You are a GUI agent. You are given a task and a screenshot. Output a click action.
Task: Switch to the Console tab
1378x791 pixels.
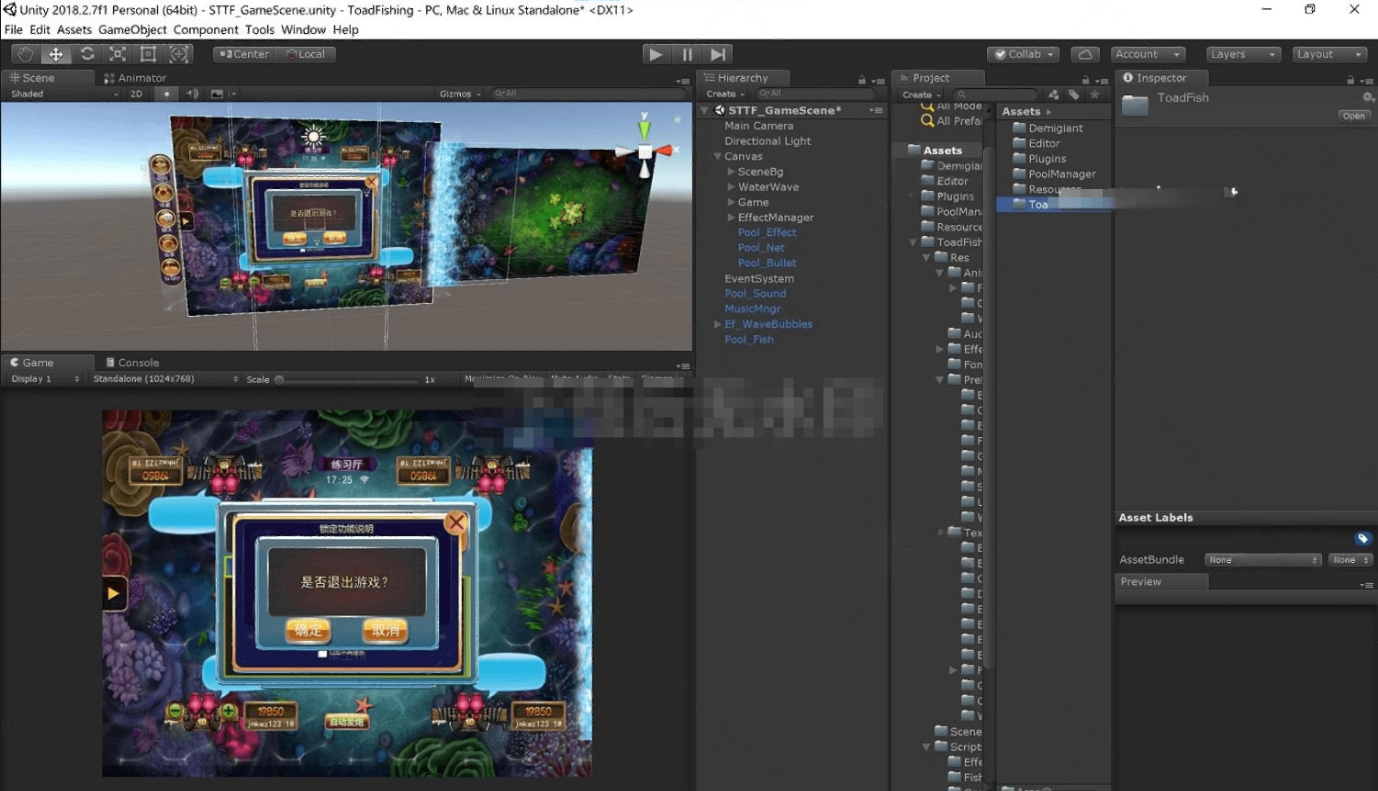coord(131,363)
